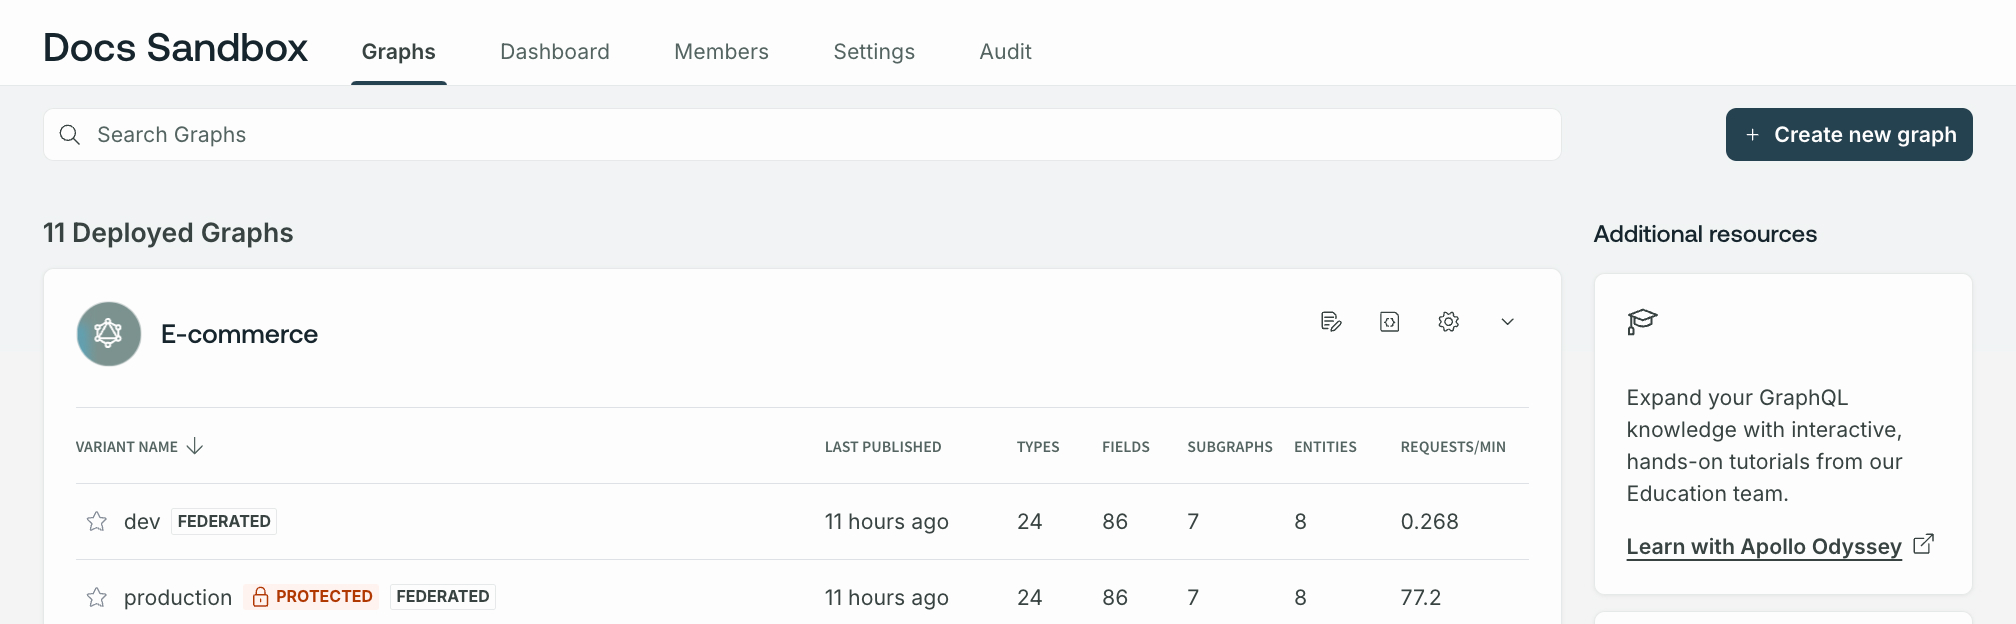The height and width of the screenshot is (624, 2016).
Task: Focus the Search Graphs field
Action: (802, 135)
